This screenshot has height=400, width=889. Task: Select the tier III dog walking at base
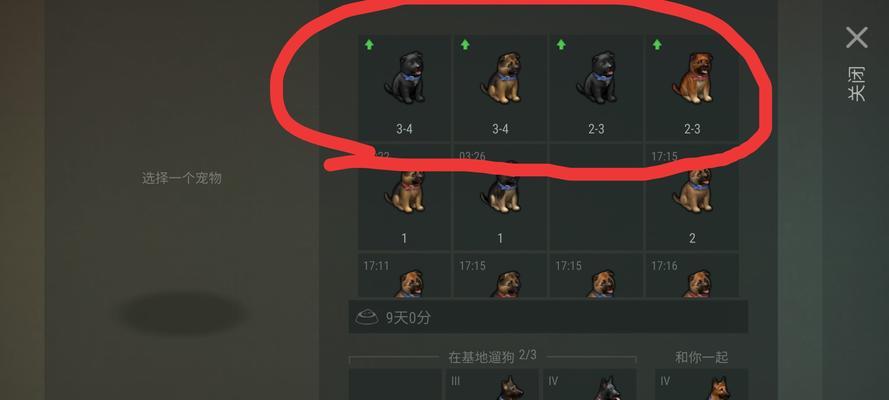[x=492, y=385]
